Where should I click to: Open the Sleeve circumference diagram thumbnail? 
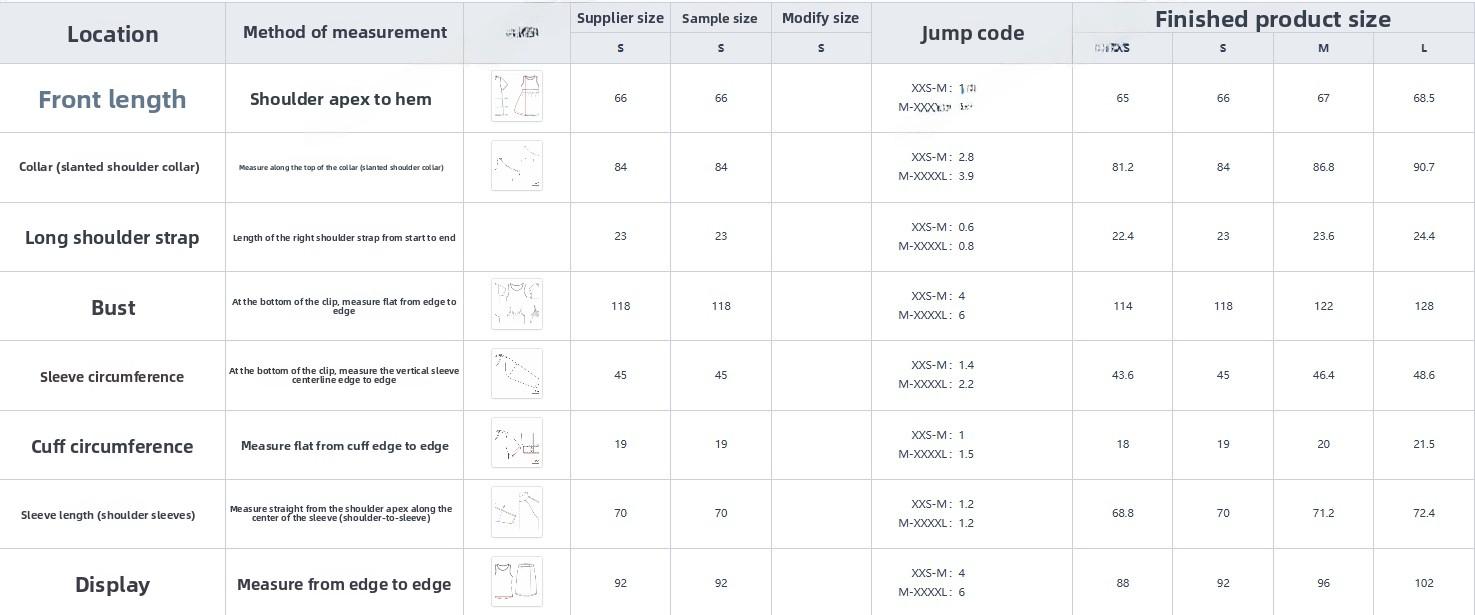coord(516,374)
